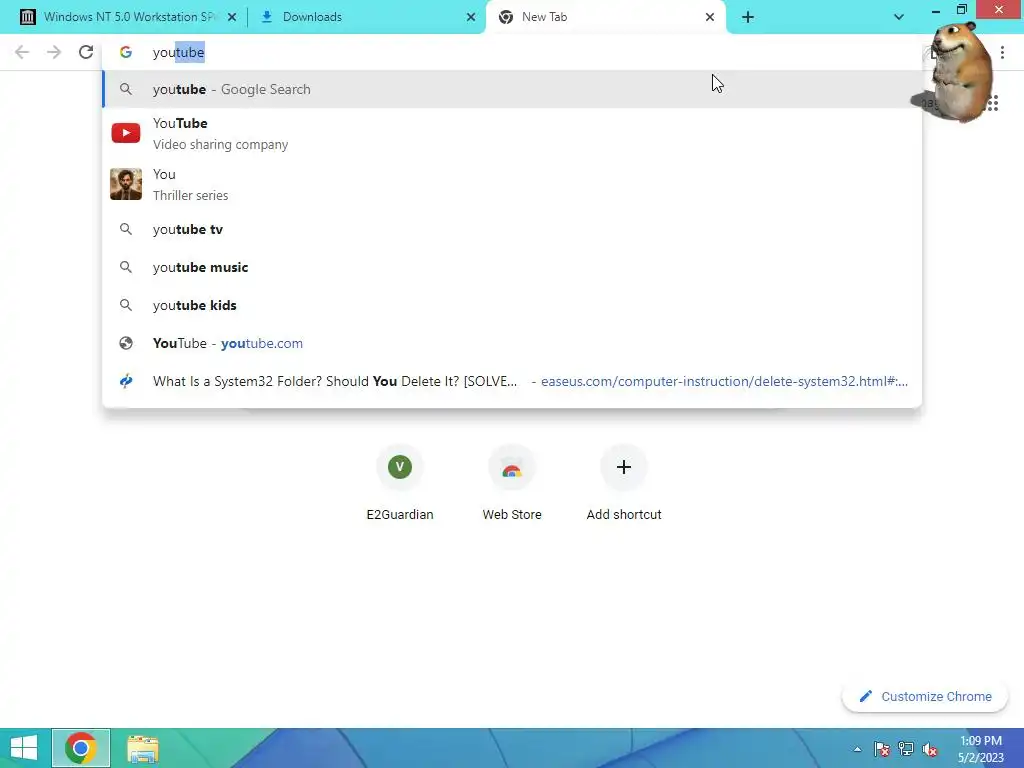The image size is (1024, 768).
Task: Choose the 'youtube kids' suggestion
Action: pos(512,305)
